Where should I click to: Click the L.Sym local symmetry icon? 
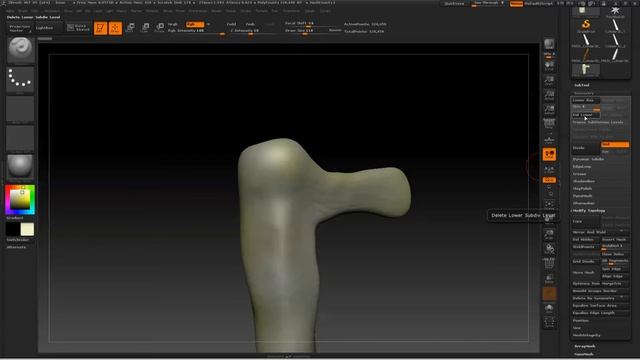(x=549, y=169)
